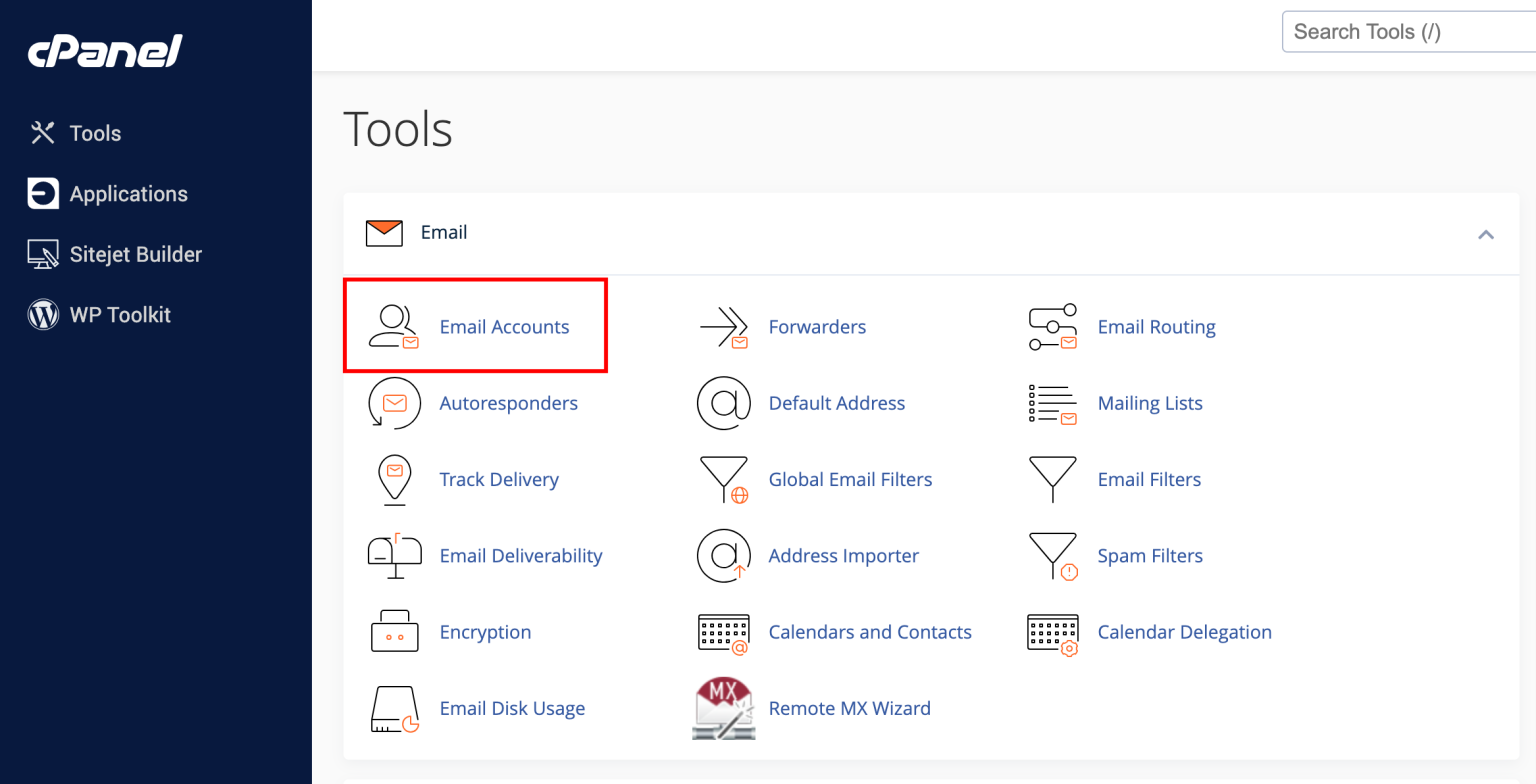The width and height of the screenshot is (1536, 784).
Task: Select the Track Delivery pin icon
Action: [x=395, y=480]
